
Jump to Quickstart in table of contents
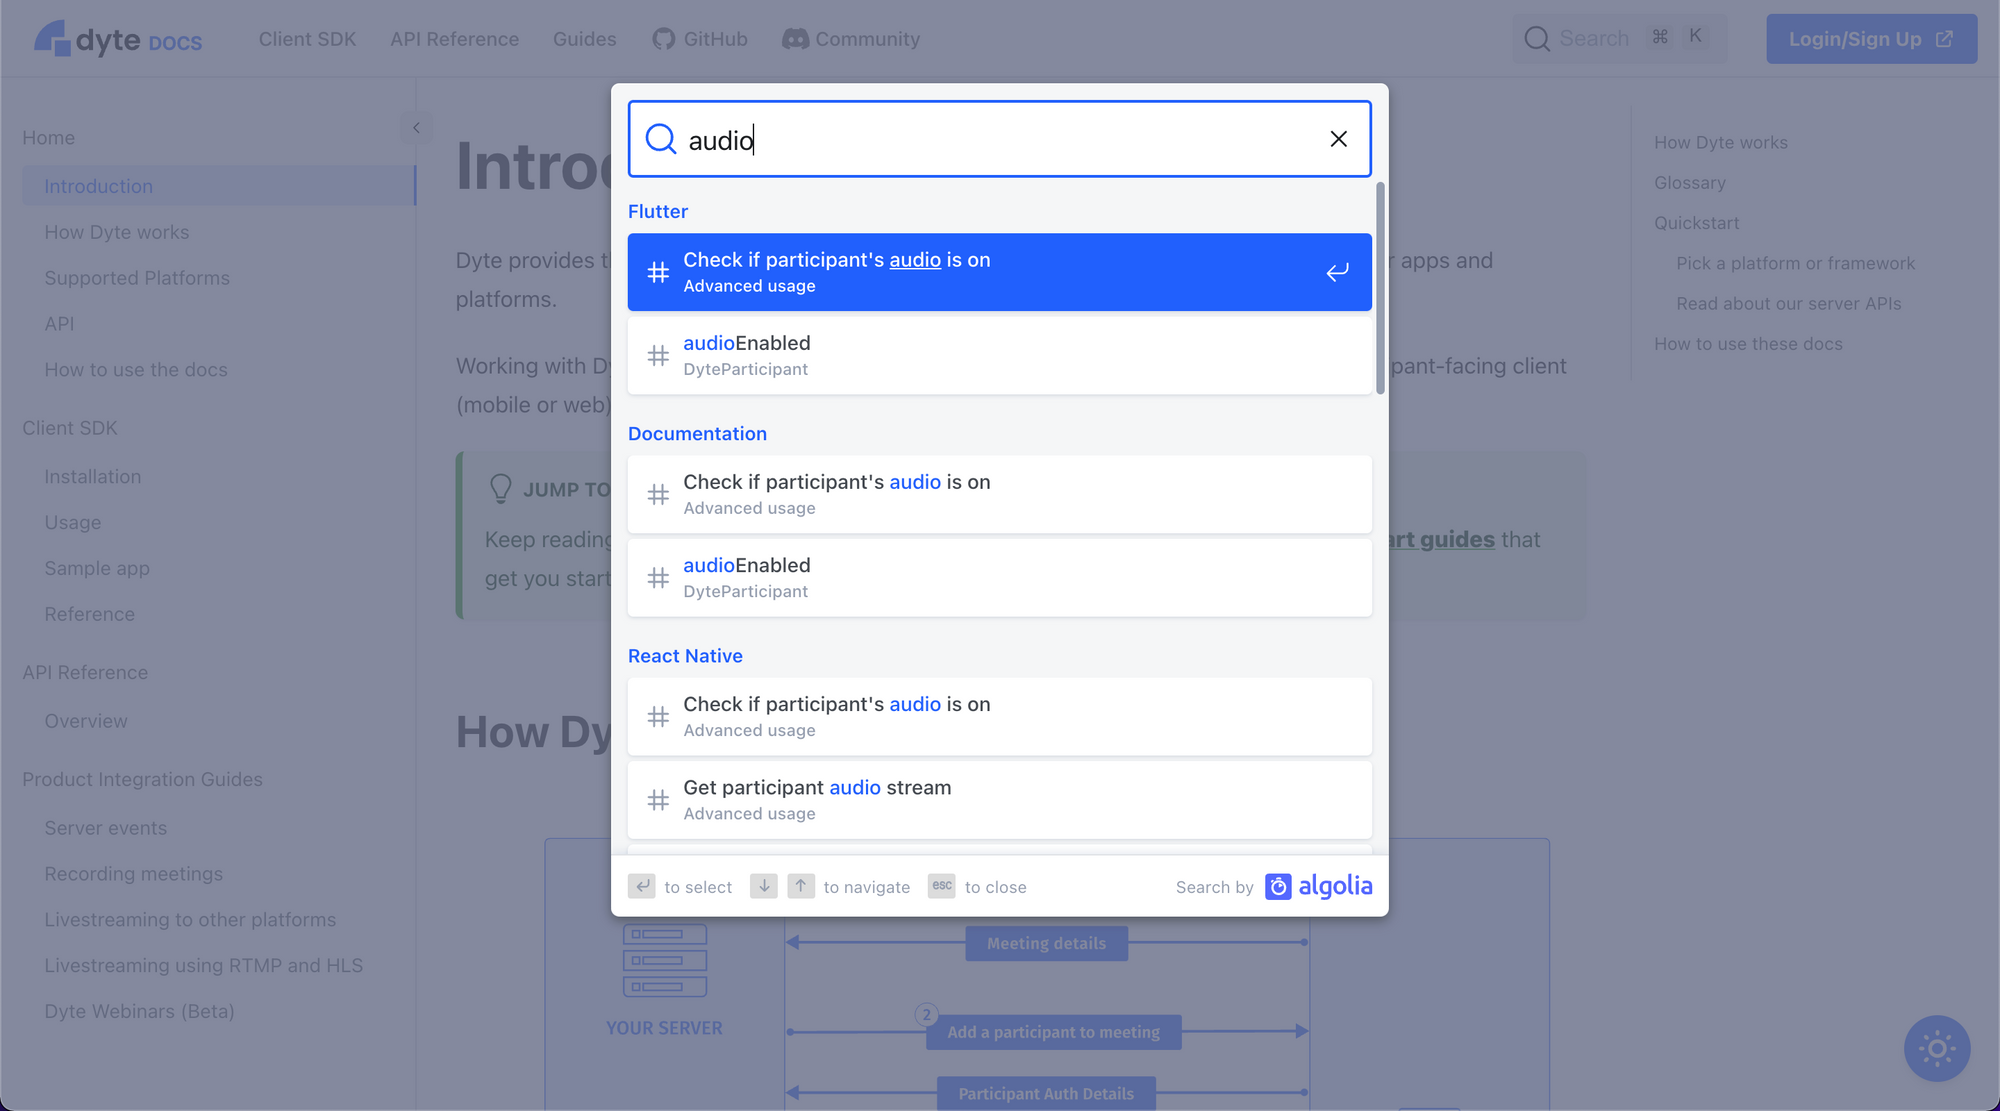tap(1696, 223)
